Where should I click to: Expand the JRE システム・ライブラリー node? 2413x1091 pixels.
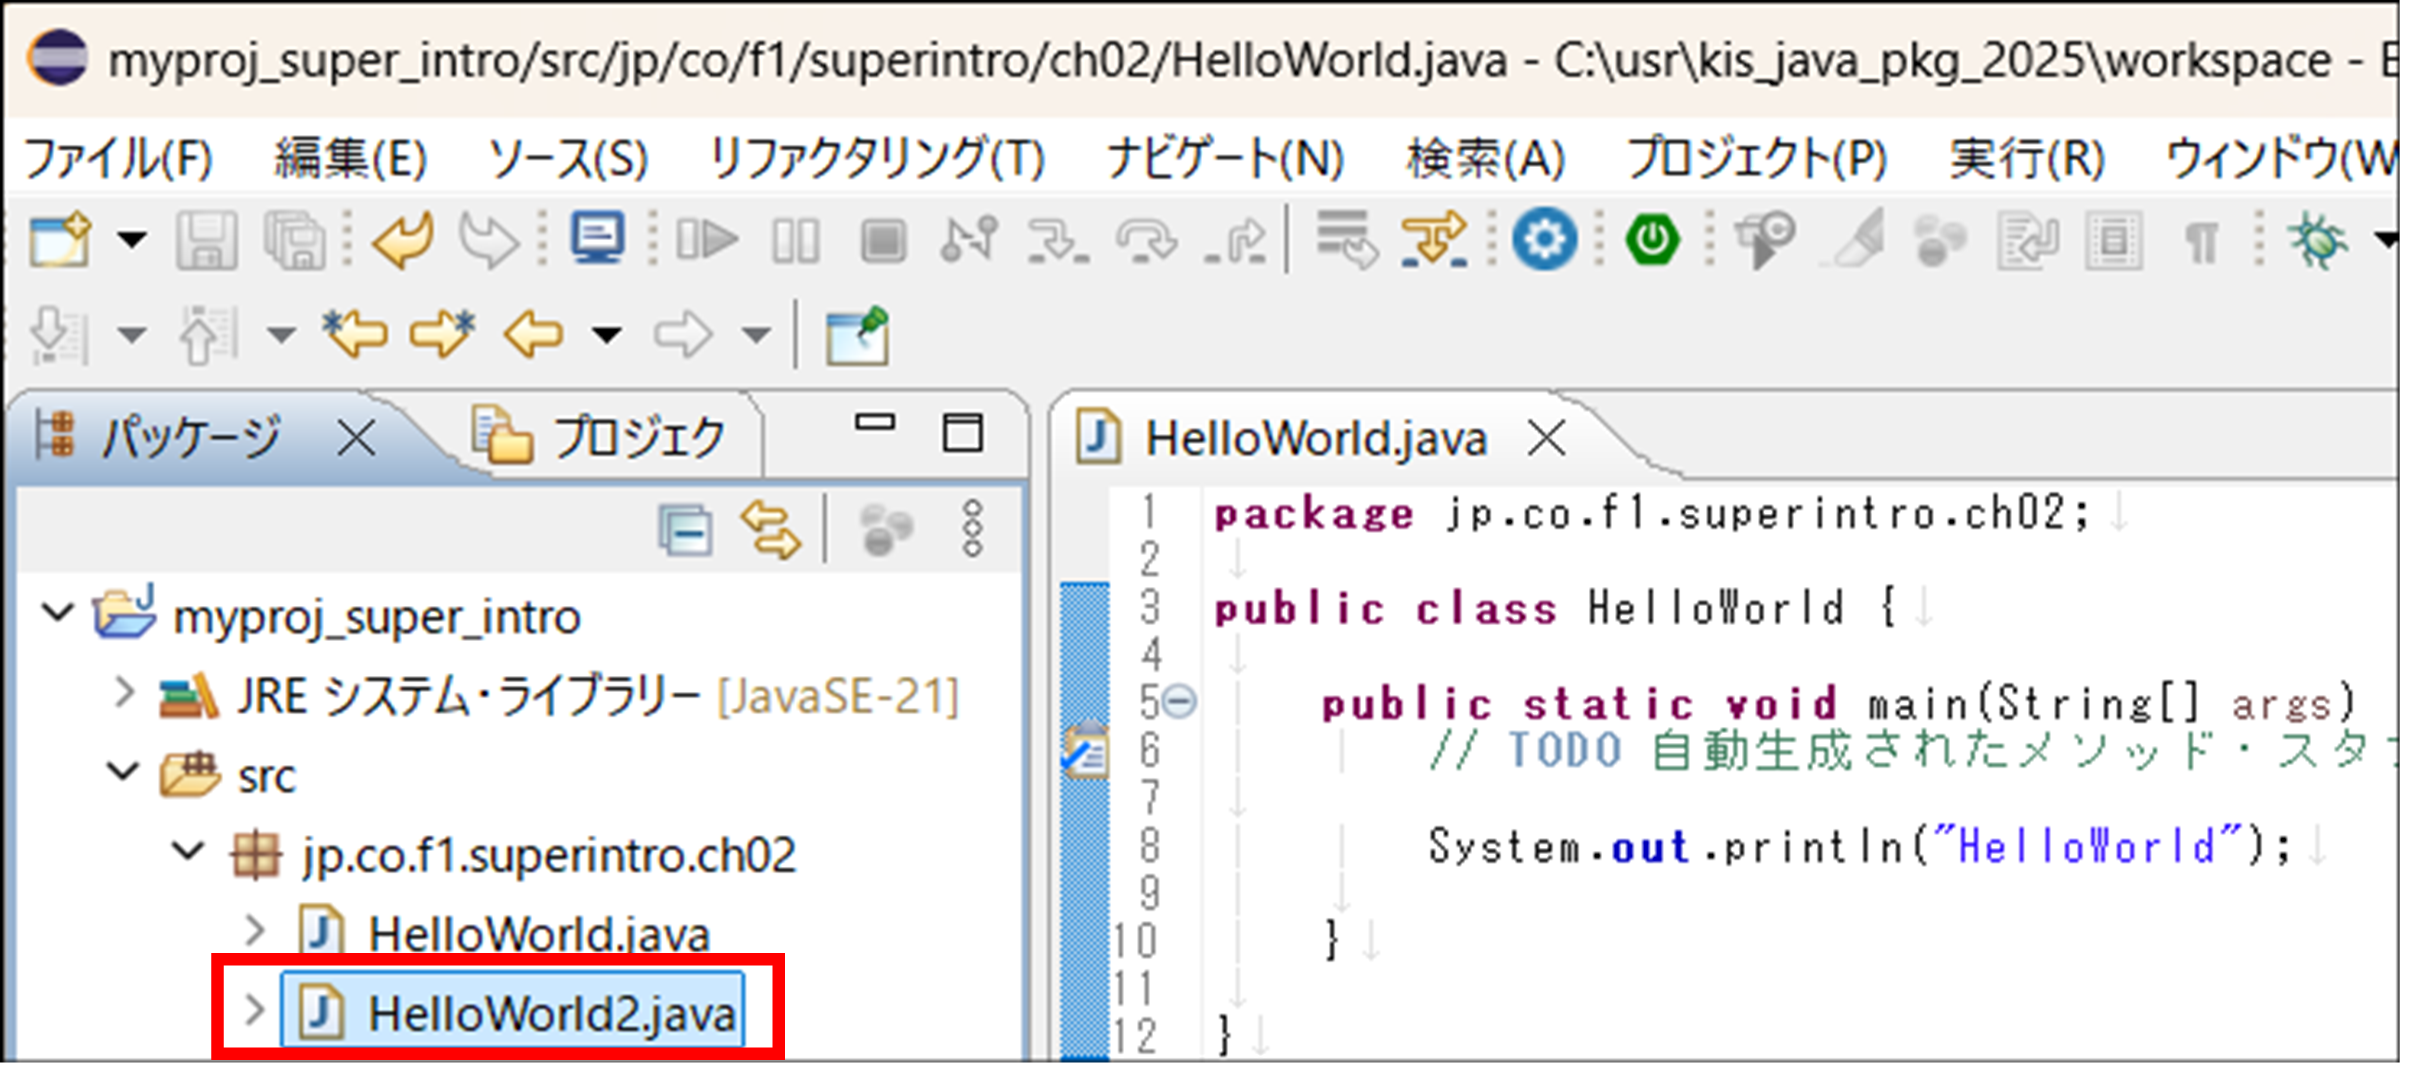(x=124, y=692)
